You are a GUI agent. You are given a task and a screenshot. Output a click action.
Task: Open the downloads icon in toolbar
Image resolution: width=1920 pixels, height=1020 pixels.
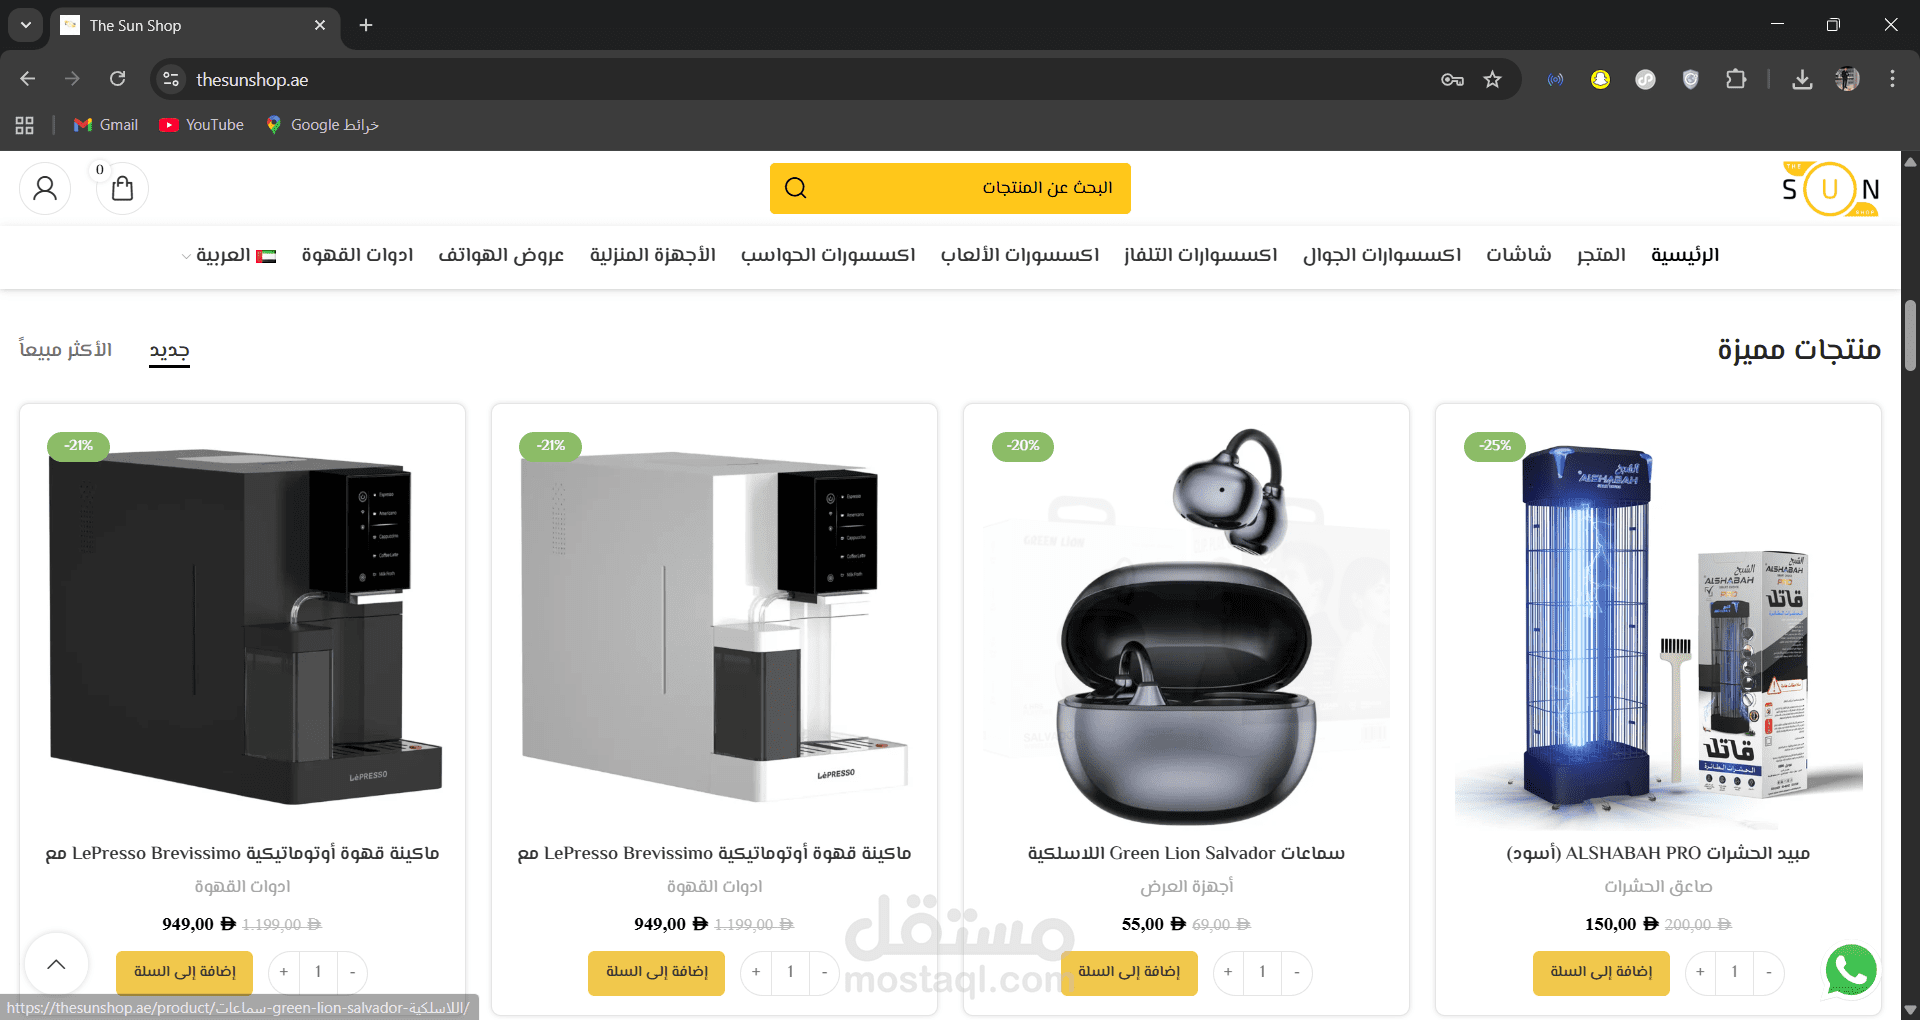[x=1802, y=80]
